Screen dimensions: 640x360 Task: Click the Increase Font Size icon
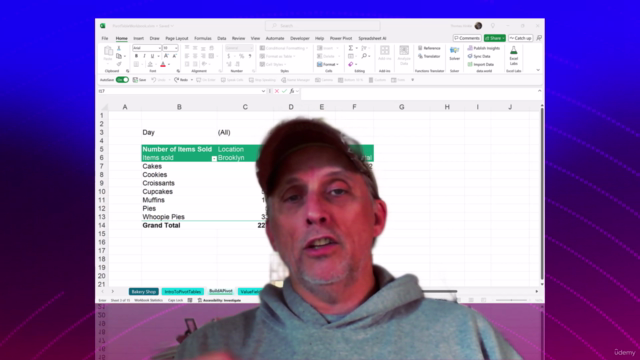[166, 56]
